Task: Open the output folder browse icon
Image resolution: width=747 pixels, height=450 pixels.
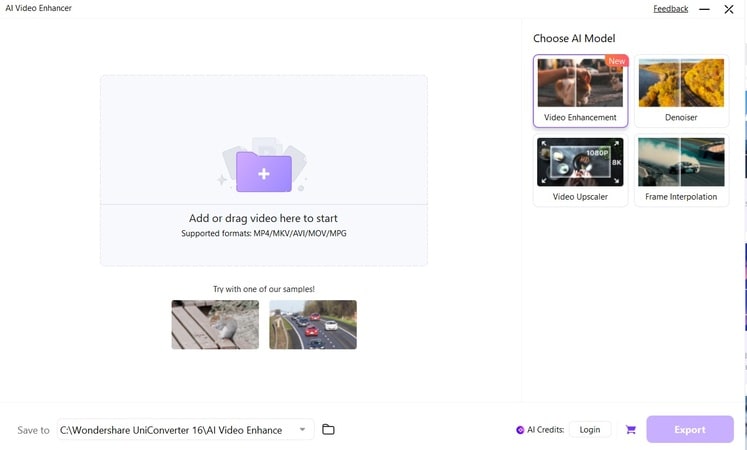Action: coord(328,430)
